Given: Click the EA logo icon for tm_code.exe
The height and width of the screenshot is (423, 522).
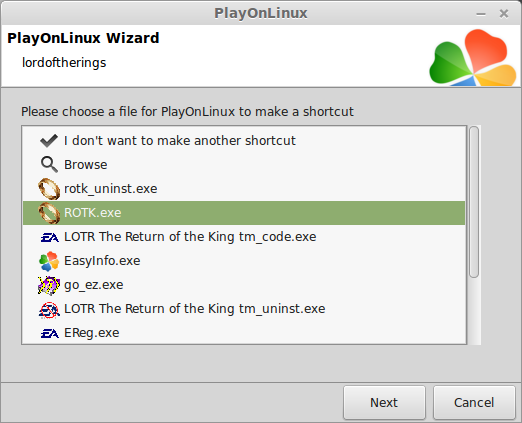Looking at the screenshot, I should [x=49, y=237].
